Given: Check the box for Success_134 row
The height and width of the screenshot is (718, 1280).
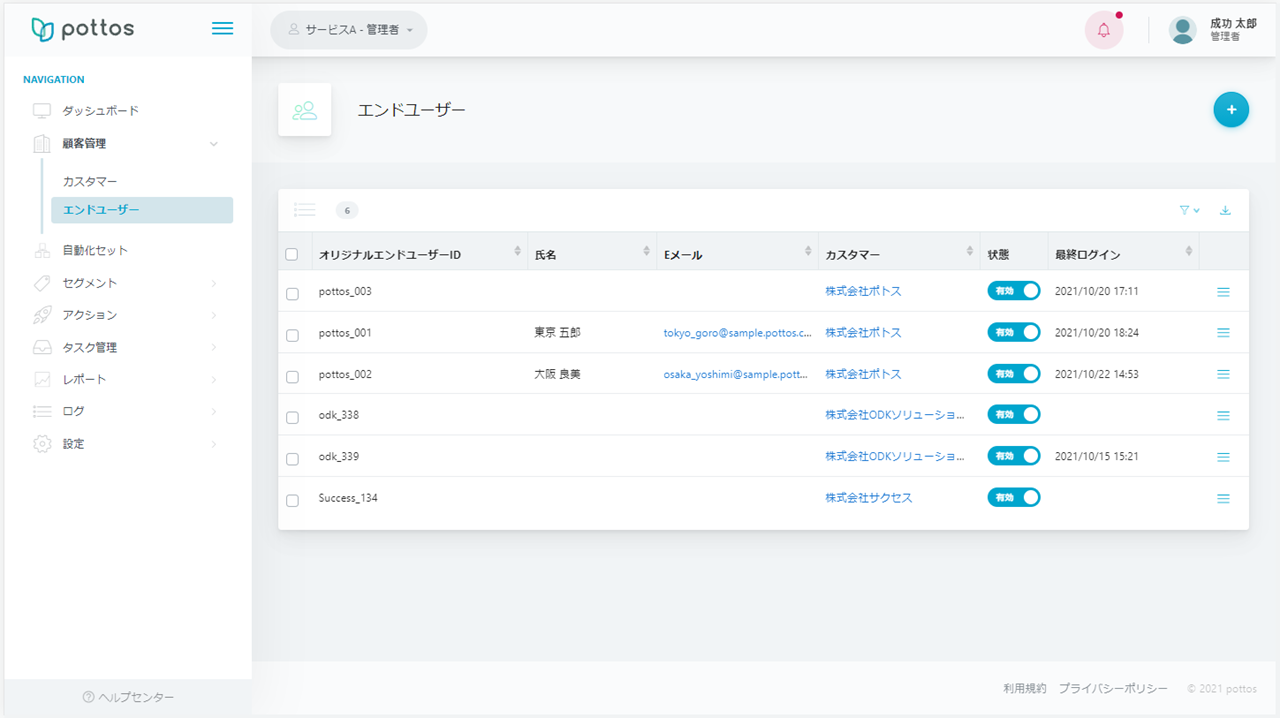Looking at the screenshot, I should point(292,501).
